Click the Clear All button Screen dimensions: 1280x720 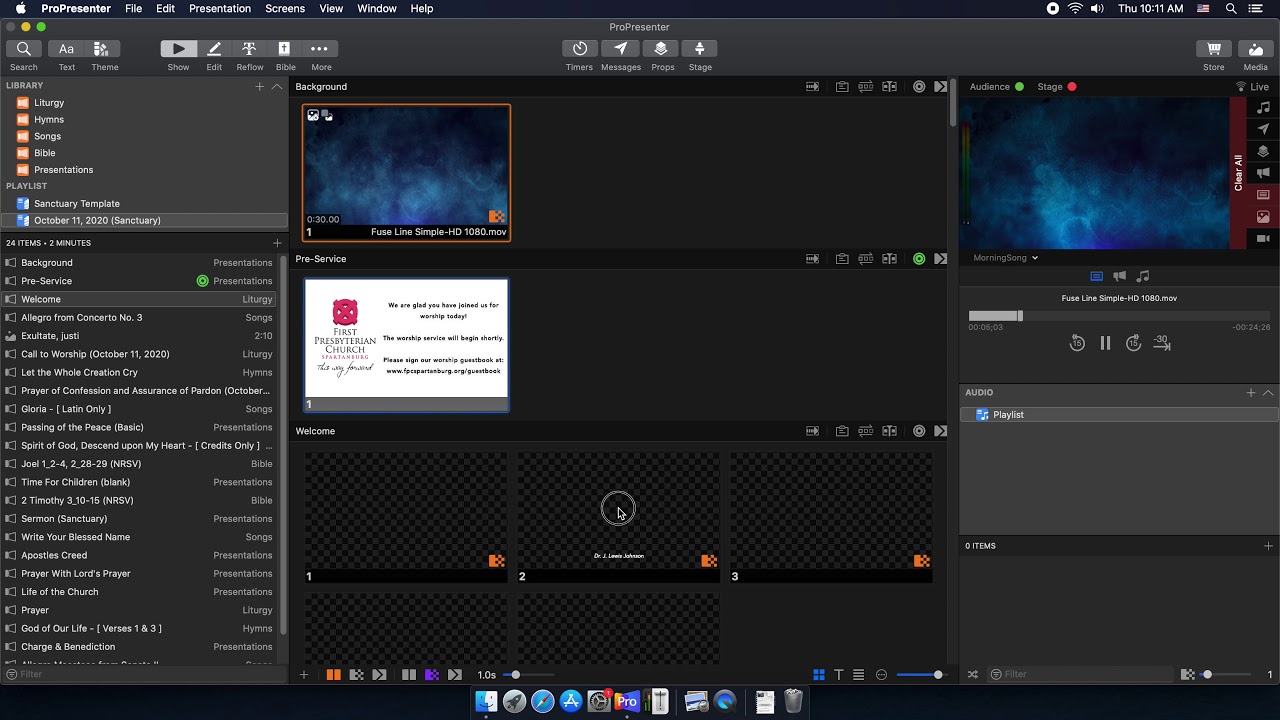click(1239, 173)
